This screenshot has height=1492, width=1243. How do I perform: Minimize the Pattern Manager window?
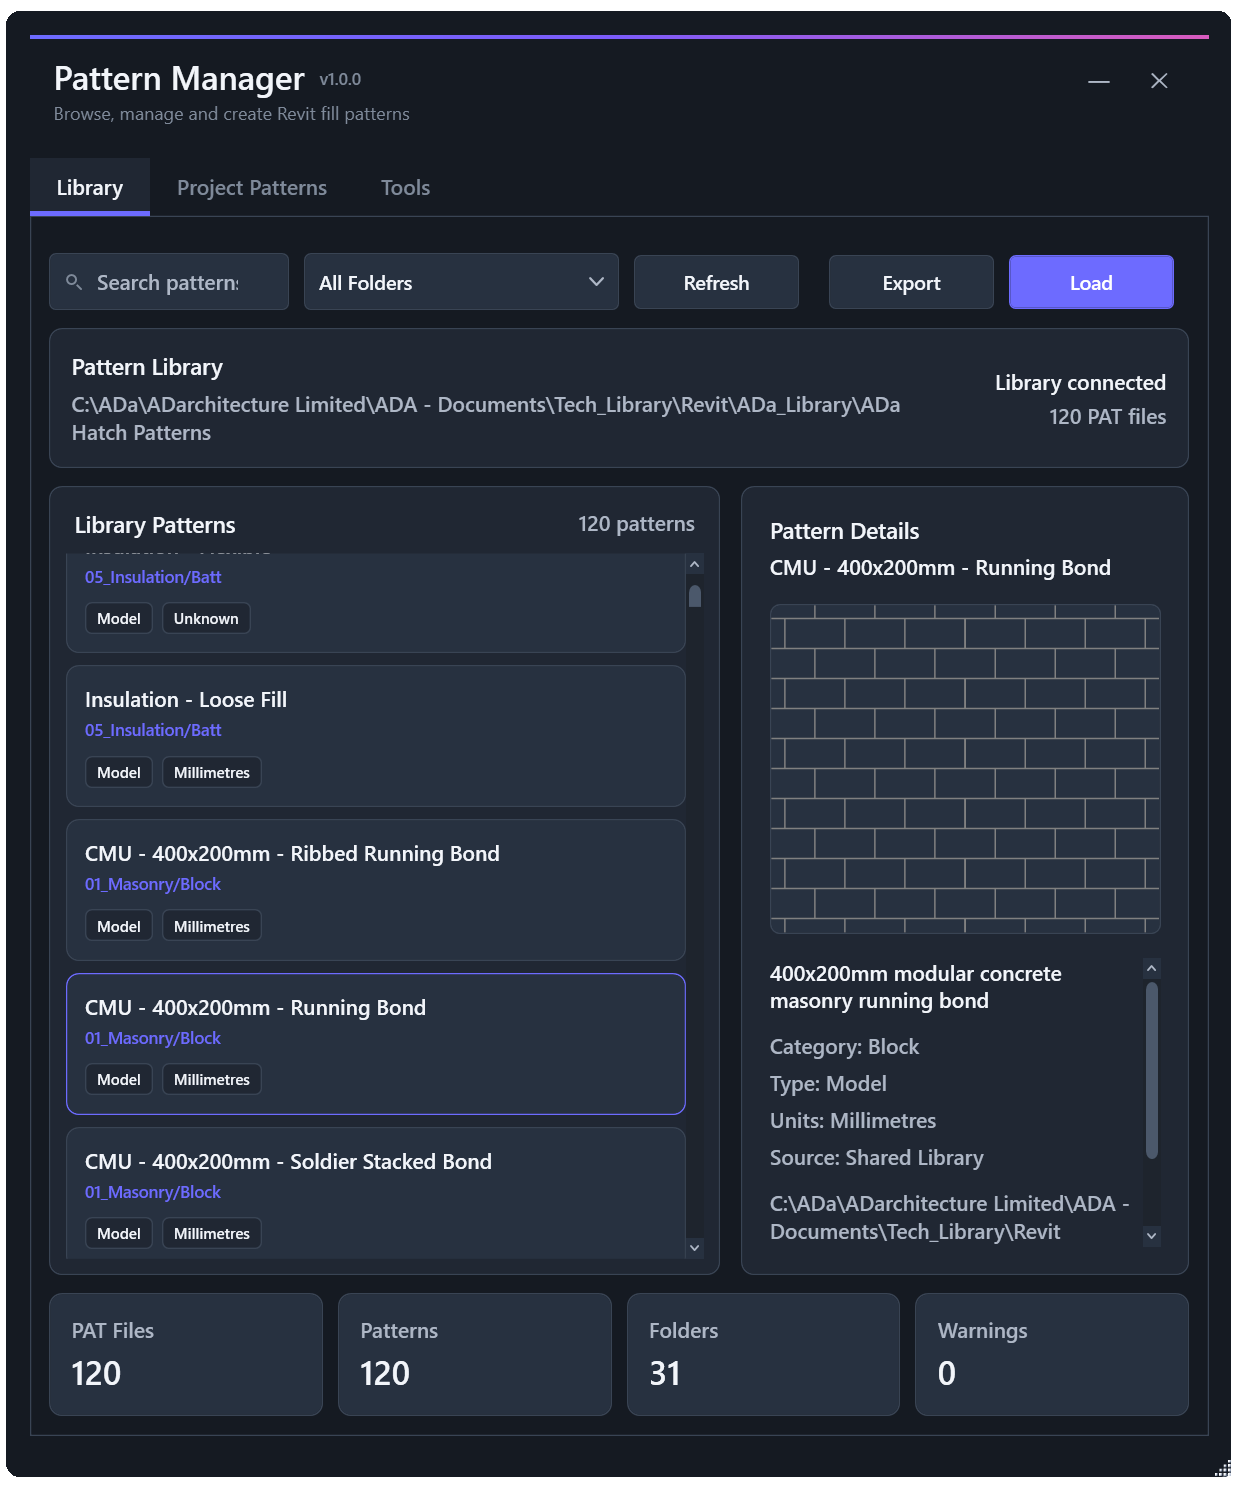pyautogui.click(x=1099, y=81)
